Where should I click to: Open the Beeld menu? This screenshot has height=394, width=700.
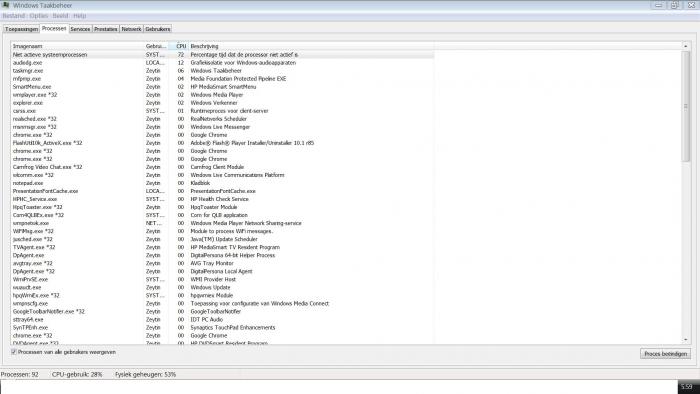(x=61, y=16)
